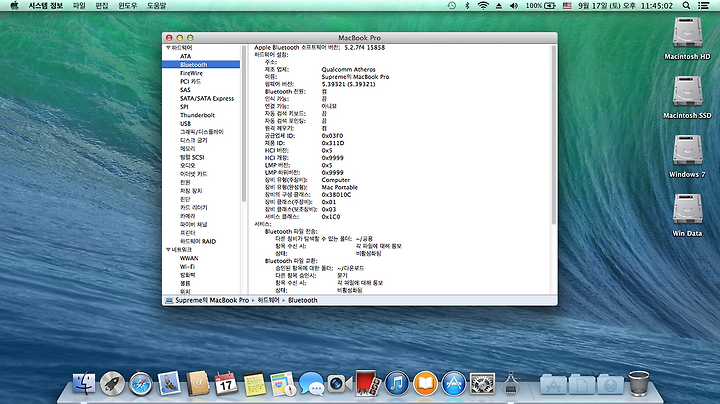Open Calendar icon showing 17
This screenshot has height=404, width=720.
(x=226, y=384)
